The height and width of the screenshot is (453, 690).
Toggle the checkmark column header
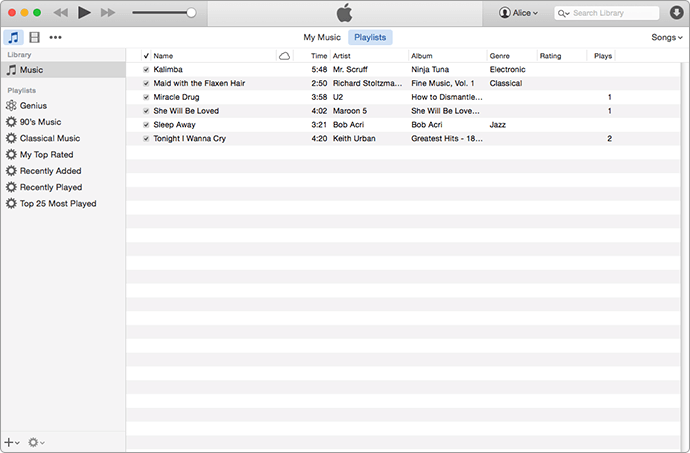[x=146, y=56]
